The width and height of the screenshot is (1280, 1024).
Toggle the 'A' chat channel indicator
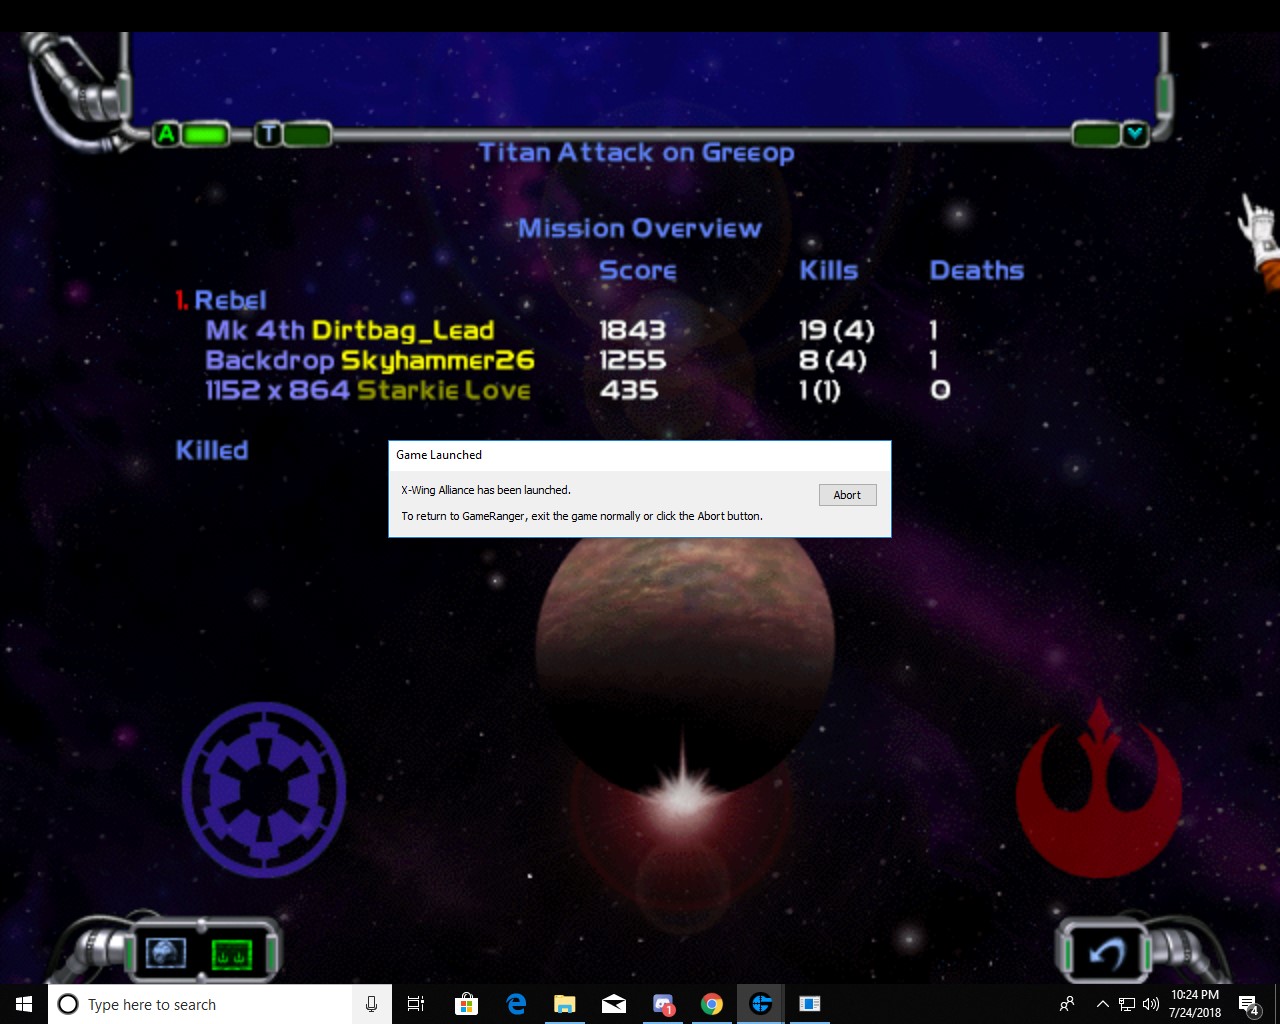tap(167, 134)
